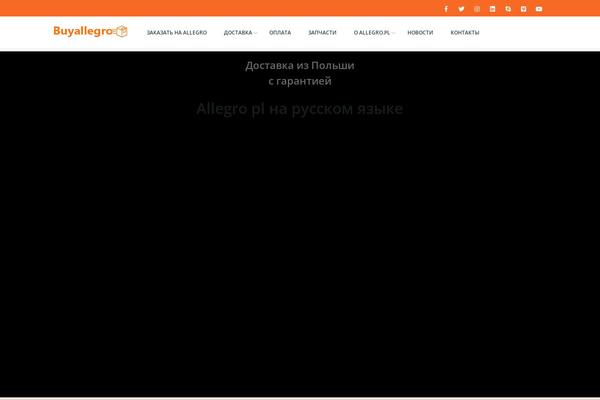Open the LinkedIn social icon
Screen dimensions: 600x400
pos(492,9)
